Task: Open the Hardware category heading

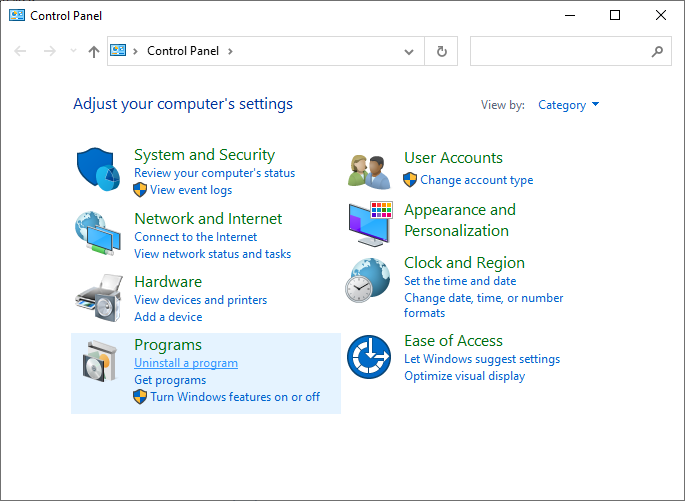Action: pyautogui.click(x=168, y=282)
